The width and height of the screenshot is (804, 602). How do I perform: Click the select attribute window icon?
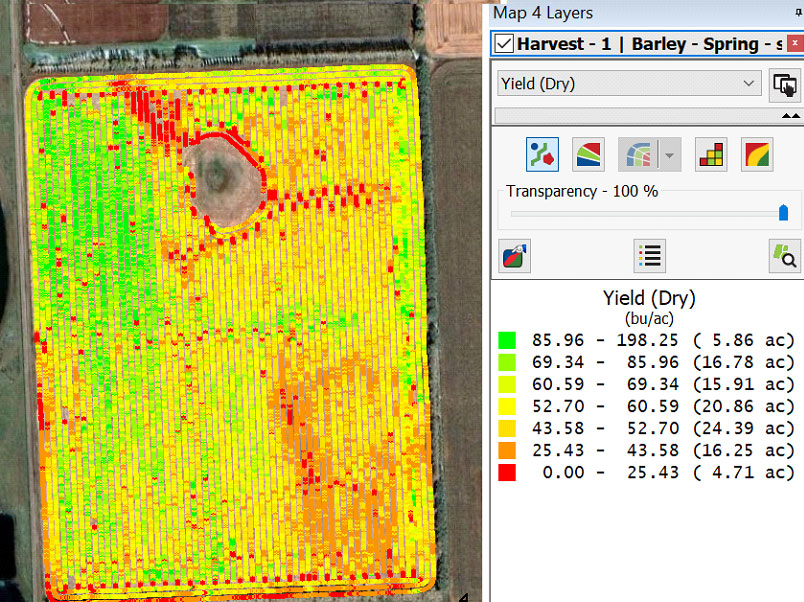(784, 85)
